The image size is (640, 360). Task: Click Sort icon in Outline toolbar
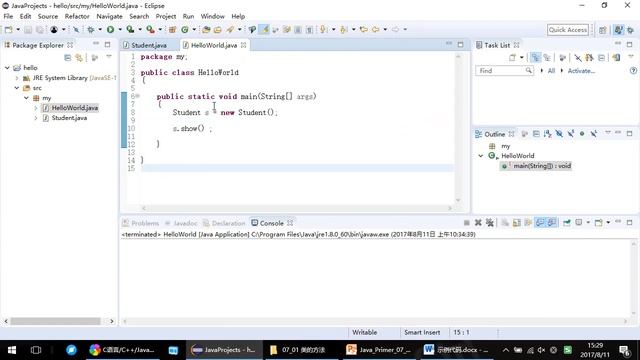click(x=547, y=134)
